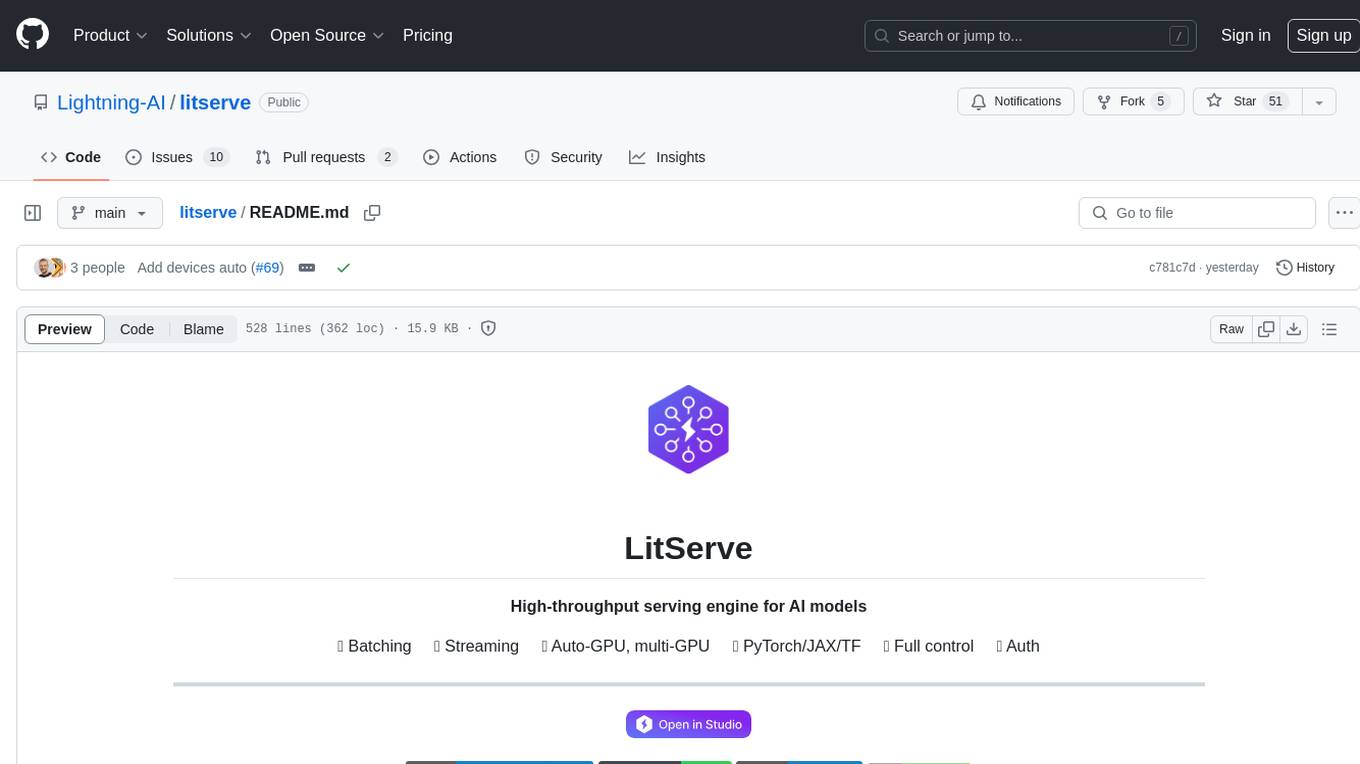The width and height of the screenshot is (1360, 764).
Task: Open commit c781c7d
Action: pyautogui.click(x=1171, y=268)
